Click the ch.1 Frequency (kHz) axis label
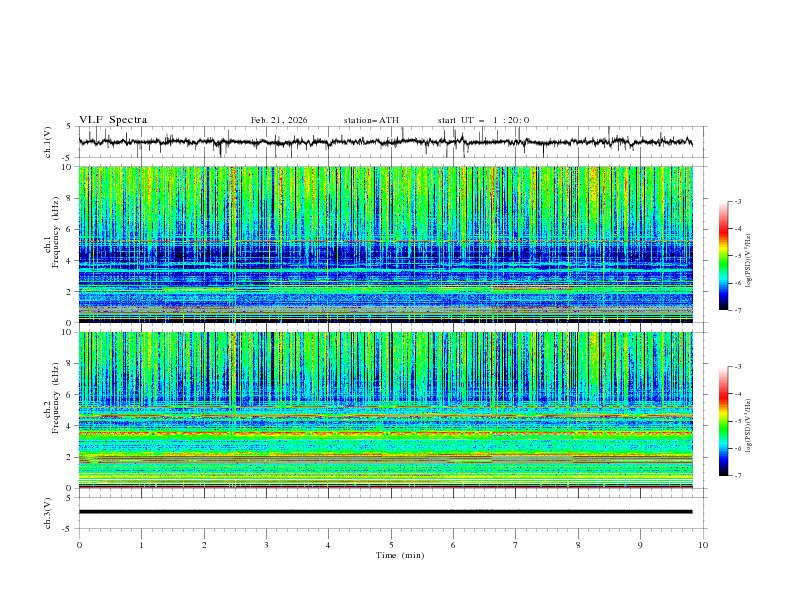Screen dimensions: 792x612 tap(52, 233)
